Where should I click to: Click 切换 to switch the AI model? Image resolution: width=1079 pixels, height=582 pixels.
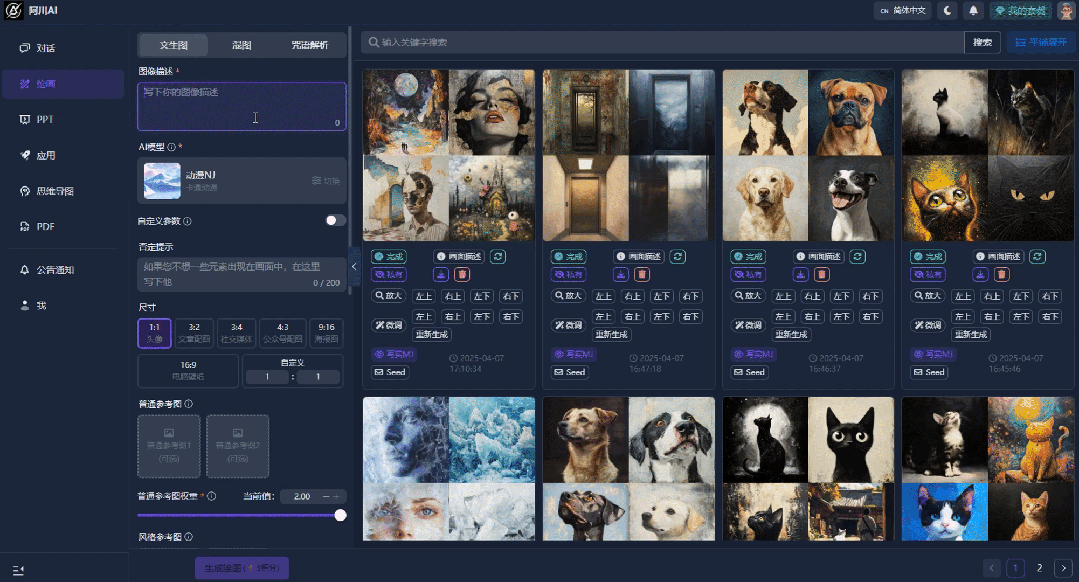tap(326, 181)
